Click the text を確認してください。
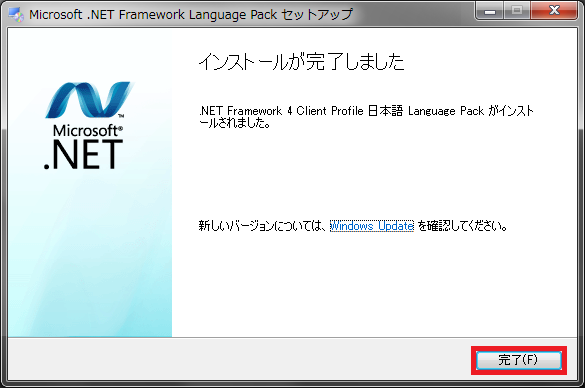 tap(463, 226)
